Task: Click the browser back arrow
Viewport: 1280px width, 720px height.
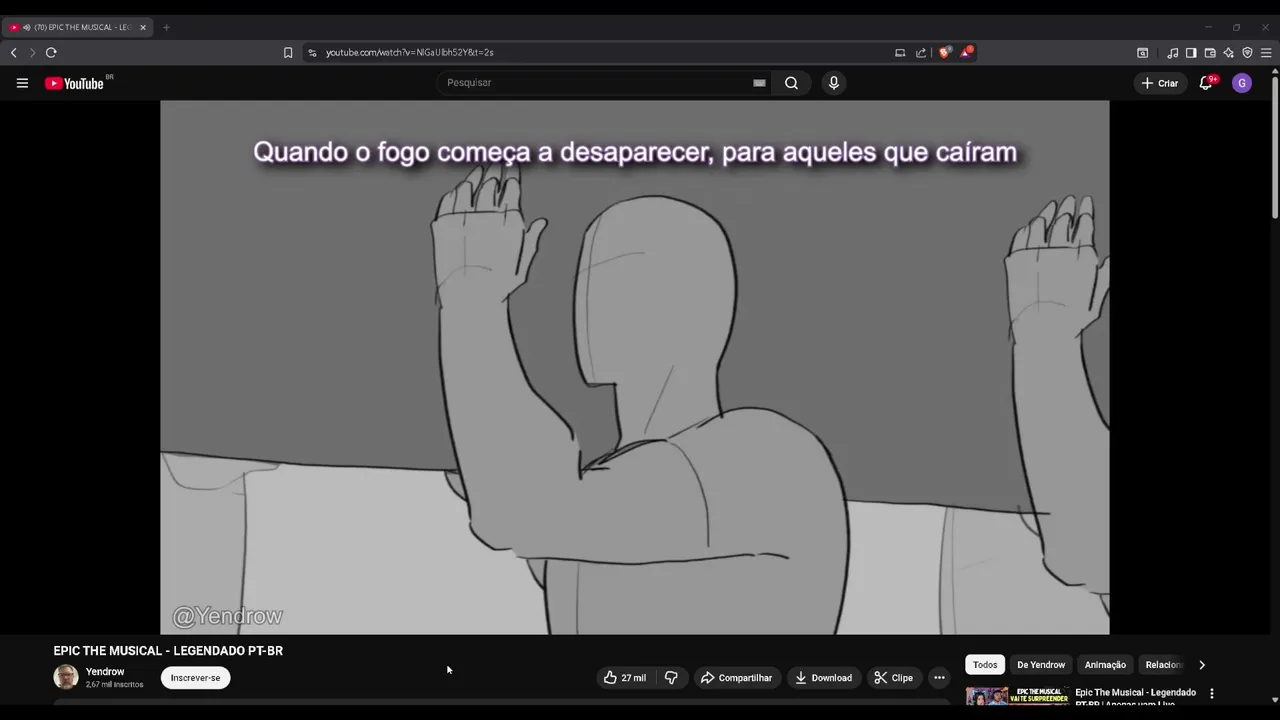Action: point(14,52)
